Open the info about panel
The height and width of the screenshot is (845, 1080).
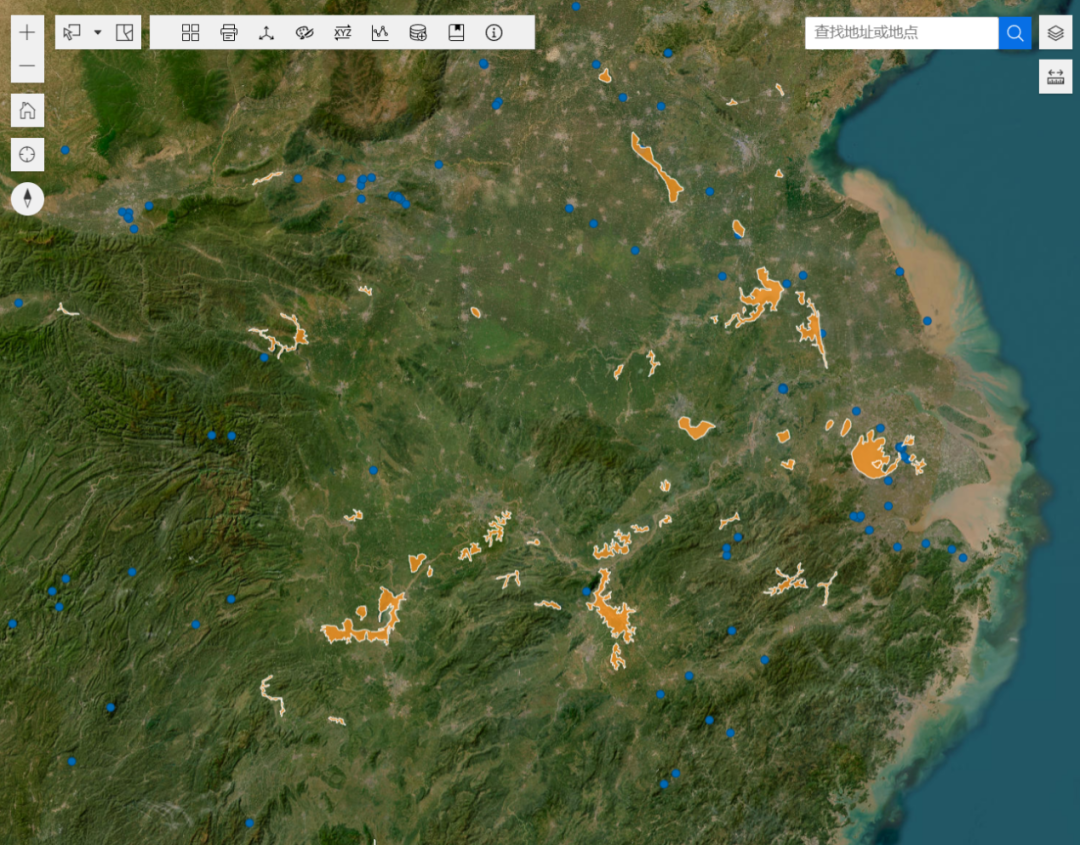click(494, 32)
